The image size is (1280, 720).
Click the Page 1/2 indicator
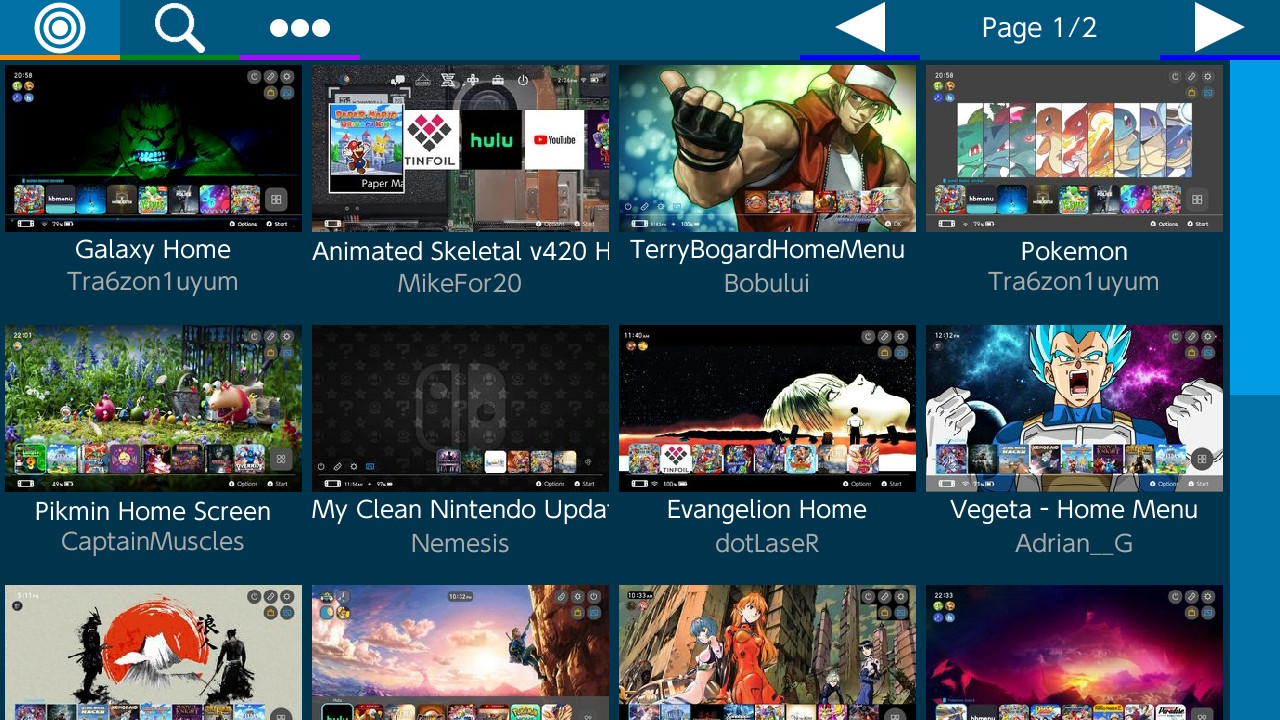coord(1038,27)
